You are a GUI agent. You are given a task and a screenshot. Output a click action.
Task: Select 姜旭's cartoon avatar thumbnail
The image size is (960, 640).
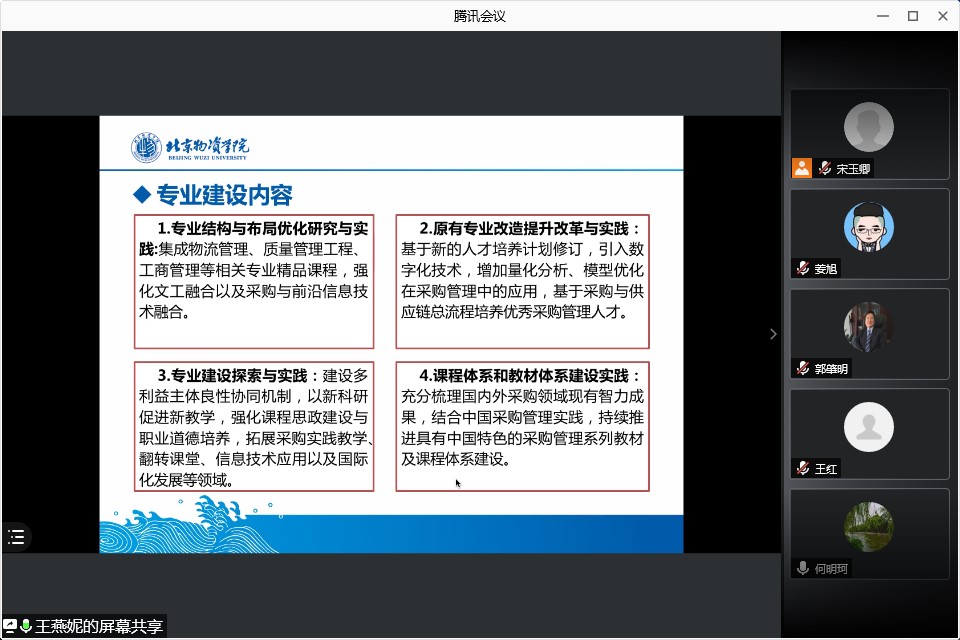point(868,227)
